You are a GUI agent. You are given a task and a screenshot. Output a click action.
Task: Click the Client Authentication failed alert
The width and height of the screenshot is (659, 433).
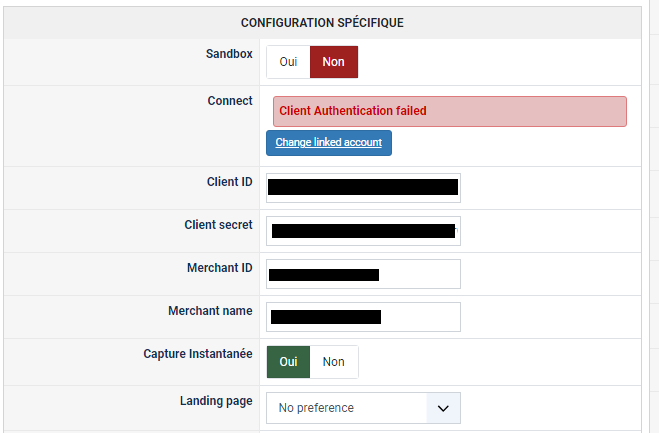coord(449,111)
